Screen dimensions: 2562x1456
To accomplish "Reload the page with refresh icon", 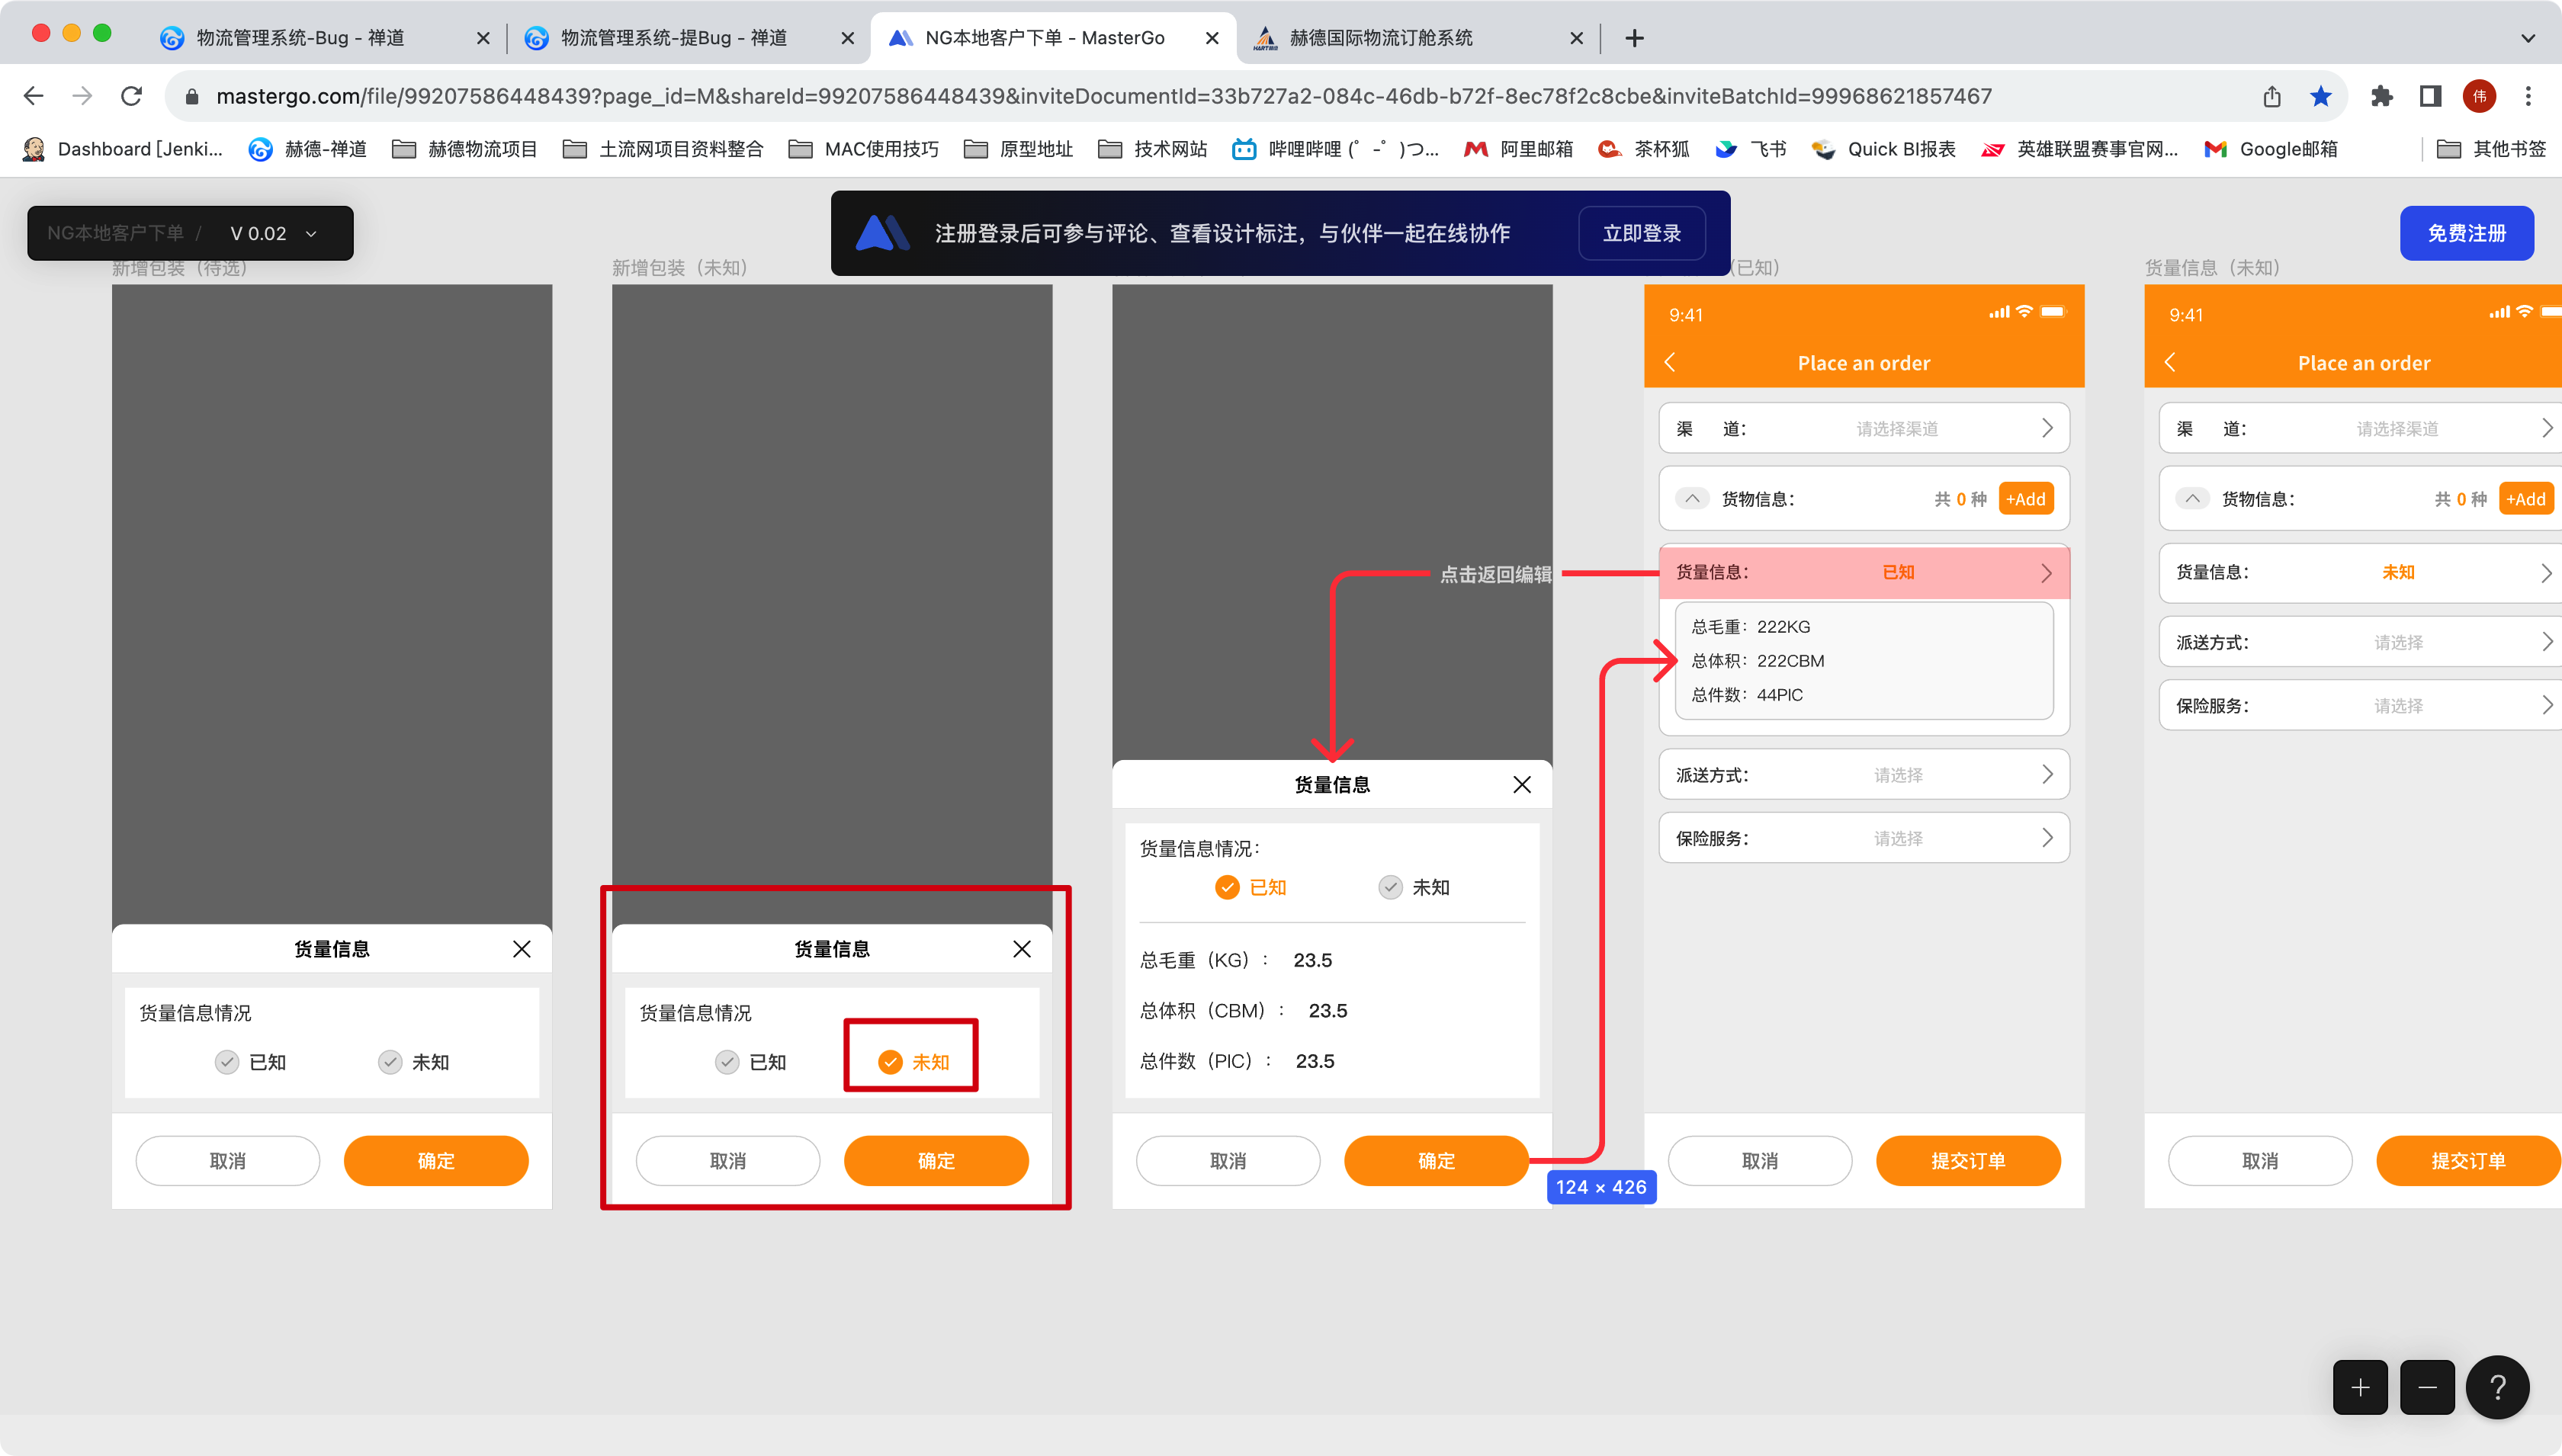I will click(131, 96).
